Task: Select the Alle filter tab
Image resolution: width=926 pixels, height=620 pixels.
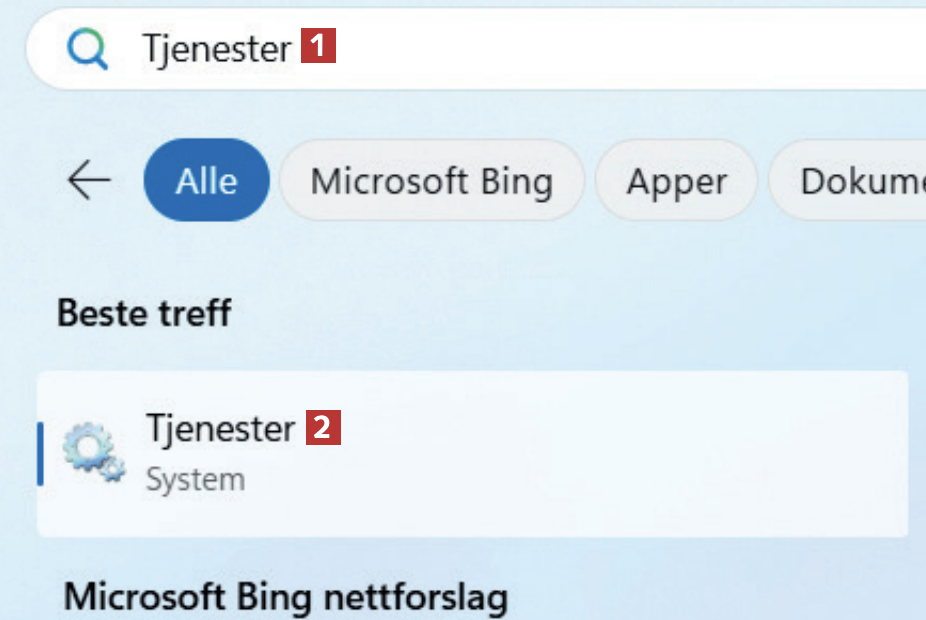Action: pyautogui.click(x=207, y=181)
